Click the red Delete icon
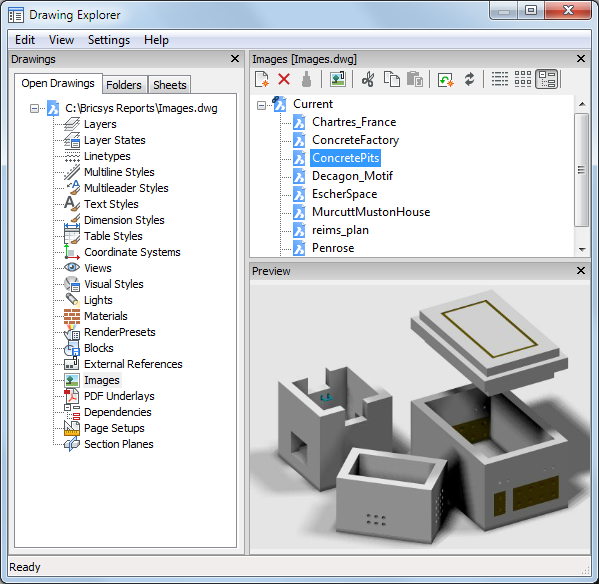The height and width of the screenshot is (584, 599). coord(284,79)
